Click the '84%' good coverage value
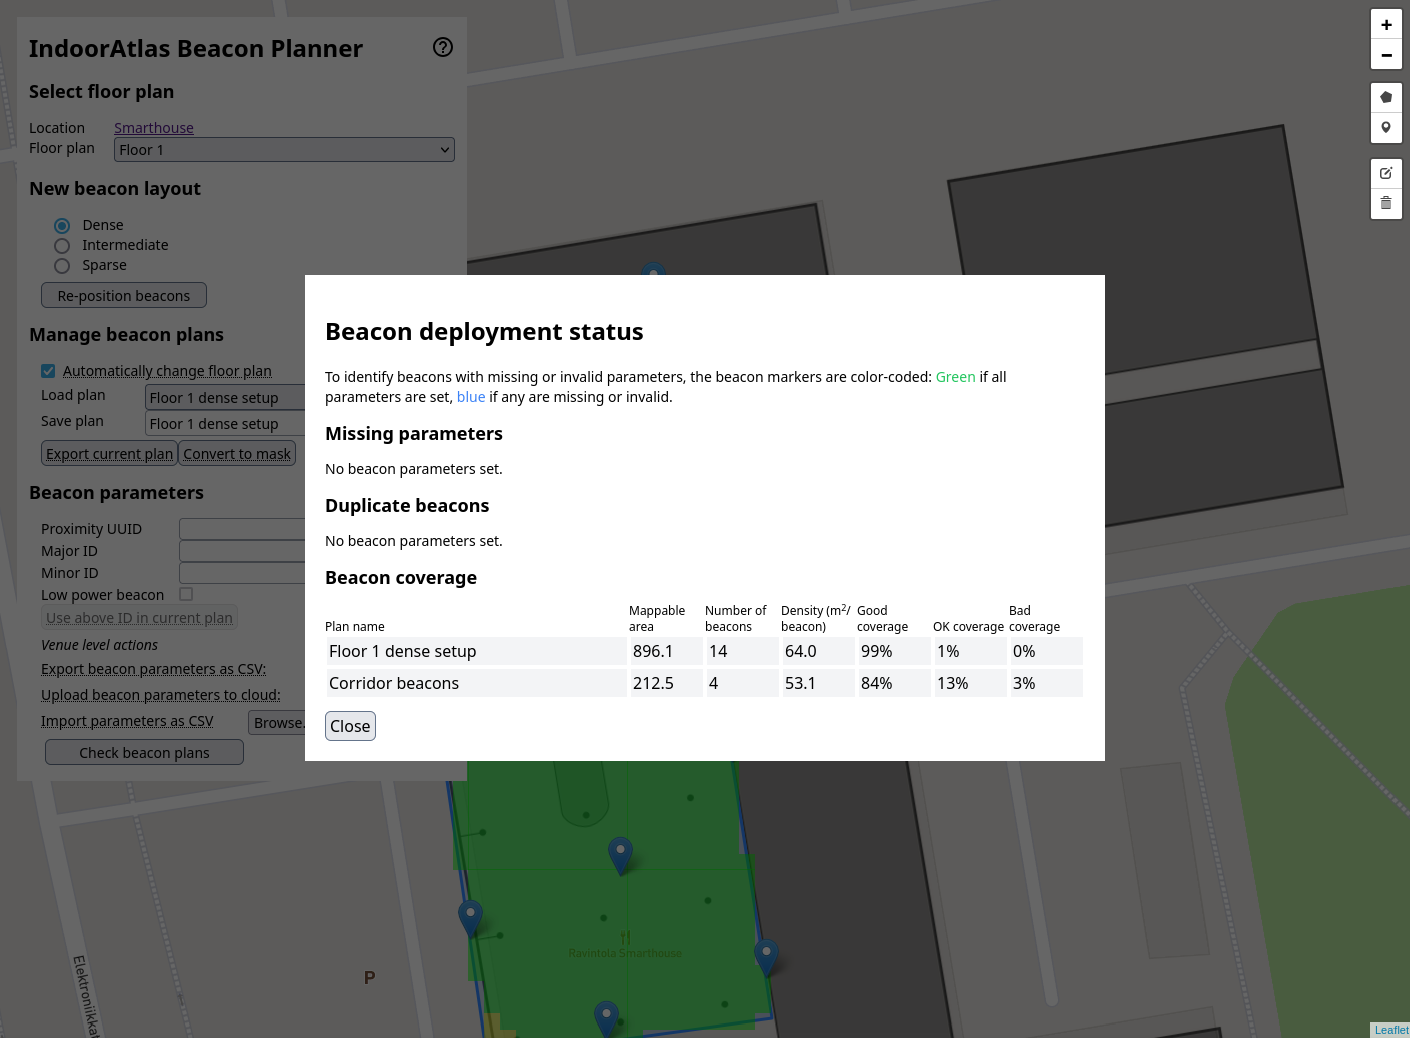The width and height of the screenshot is (1410, 1038). coord(894,683)
